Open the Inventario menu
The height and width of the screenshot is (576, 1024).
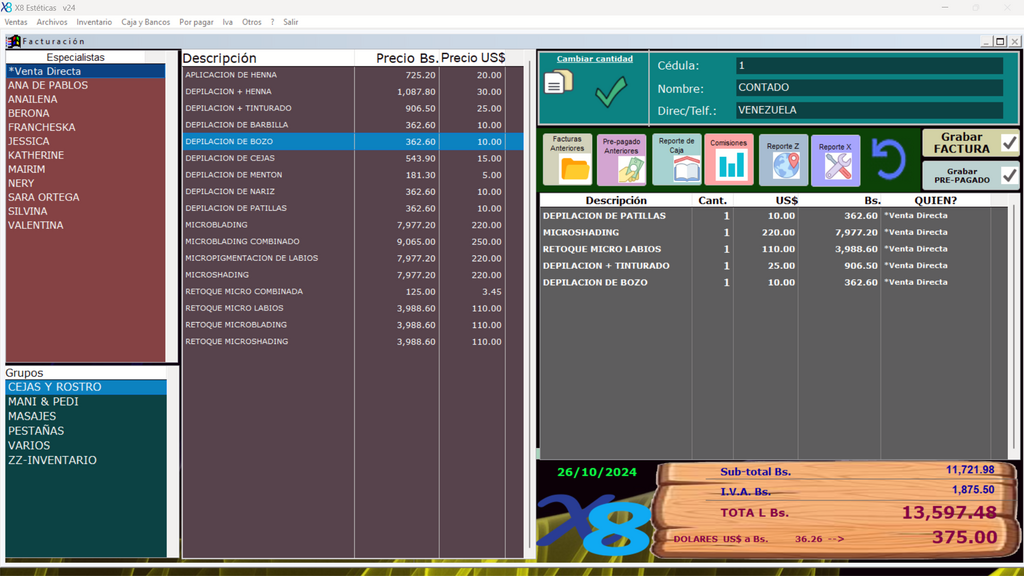point(94,22)
